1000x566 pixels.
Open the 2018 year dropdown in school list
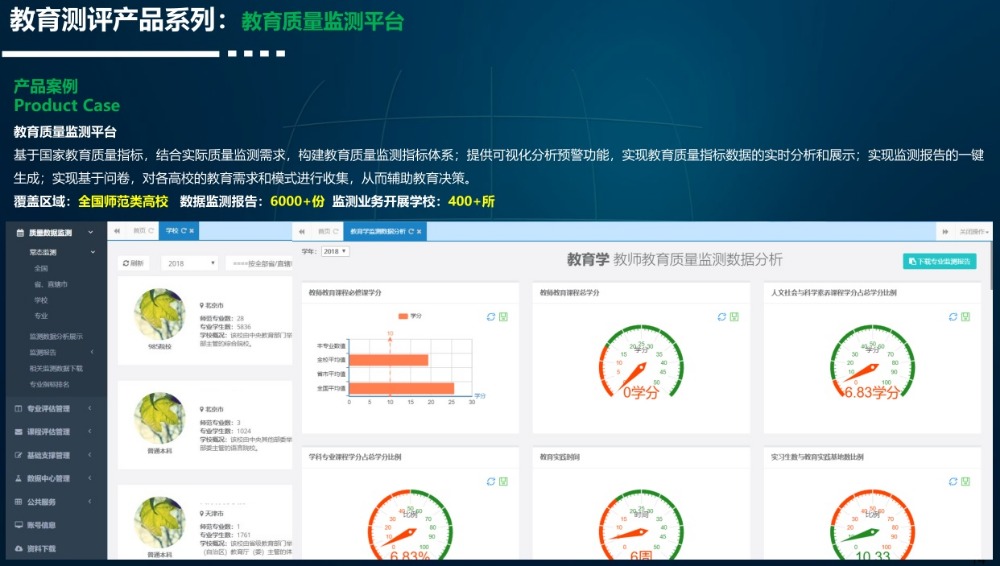coord(192,263)
